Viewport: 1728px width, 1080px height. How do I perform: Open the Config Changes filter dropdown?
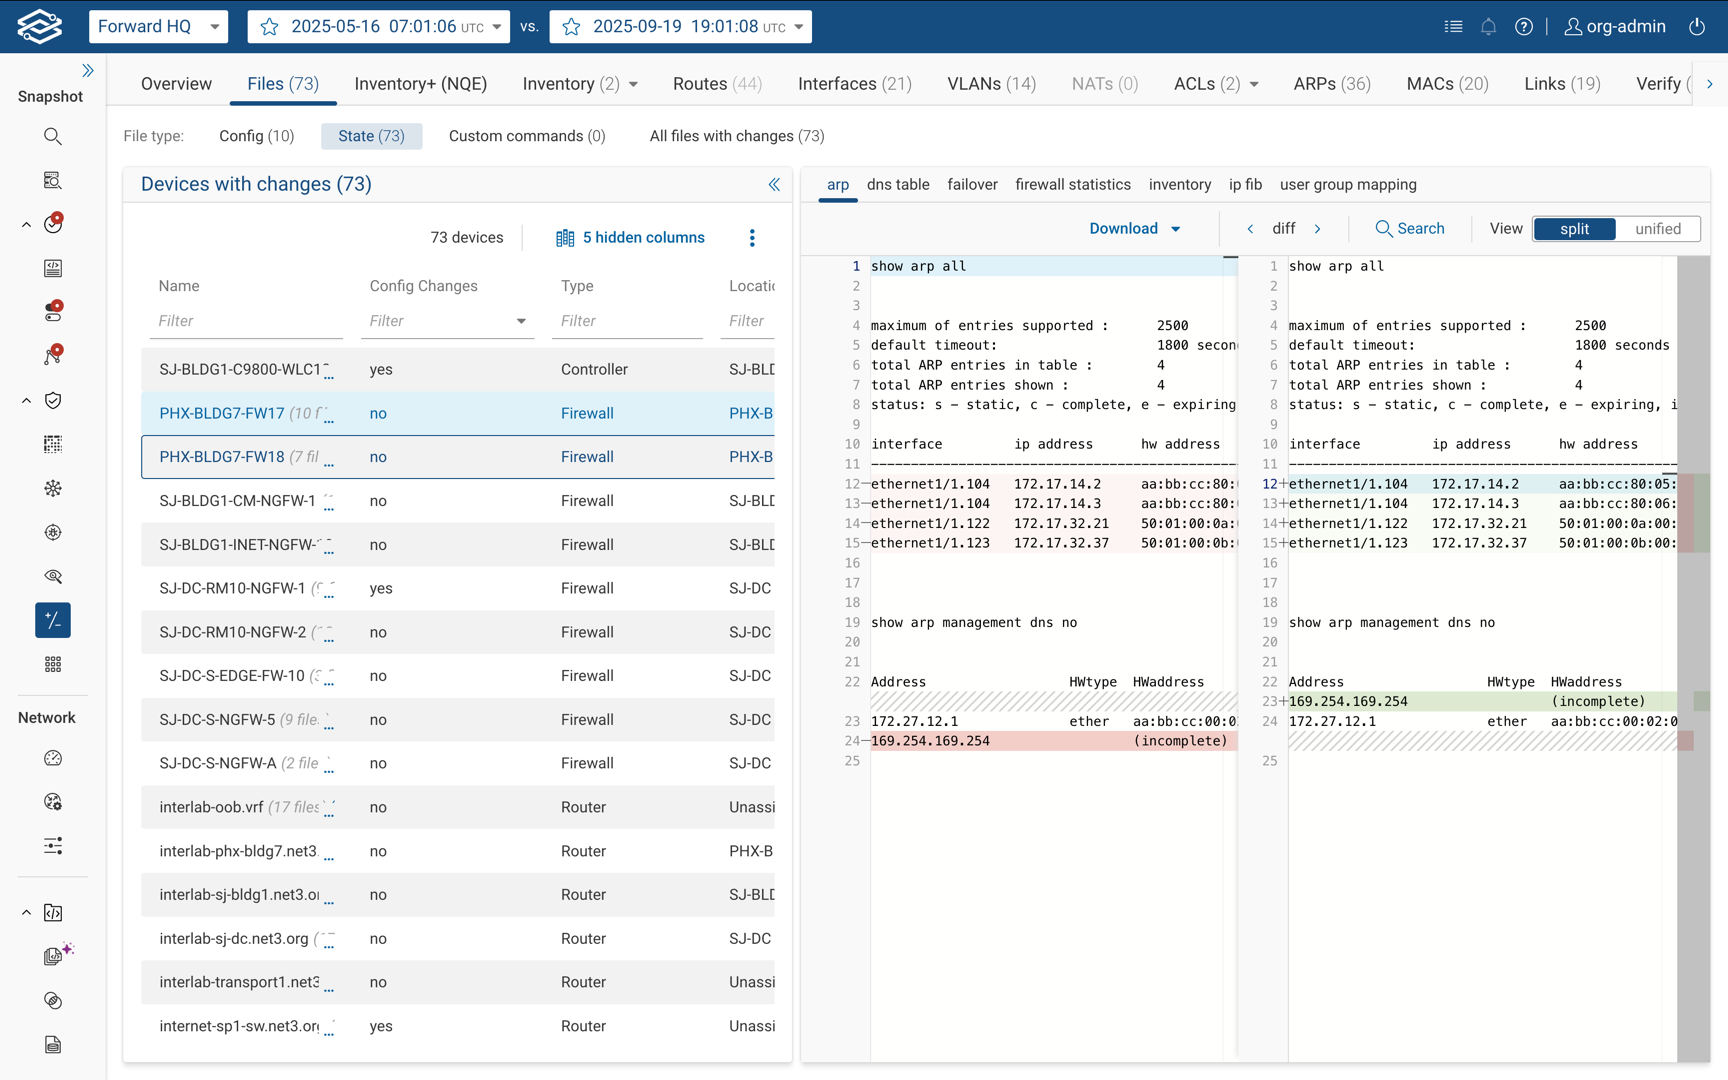coord(520,321)
